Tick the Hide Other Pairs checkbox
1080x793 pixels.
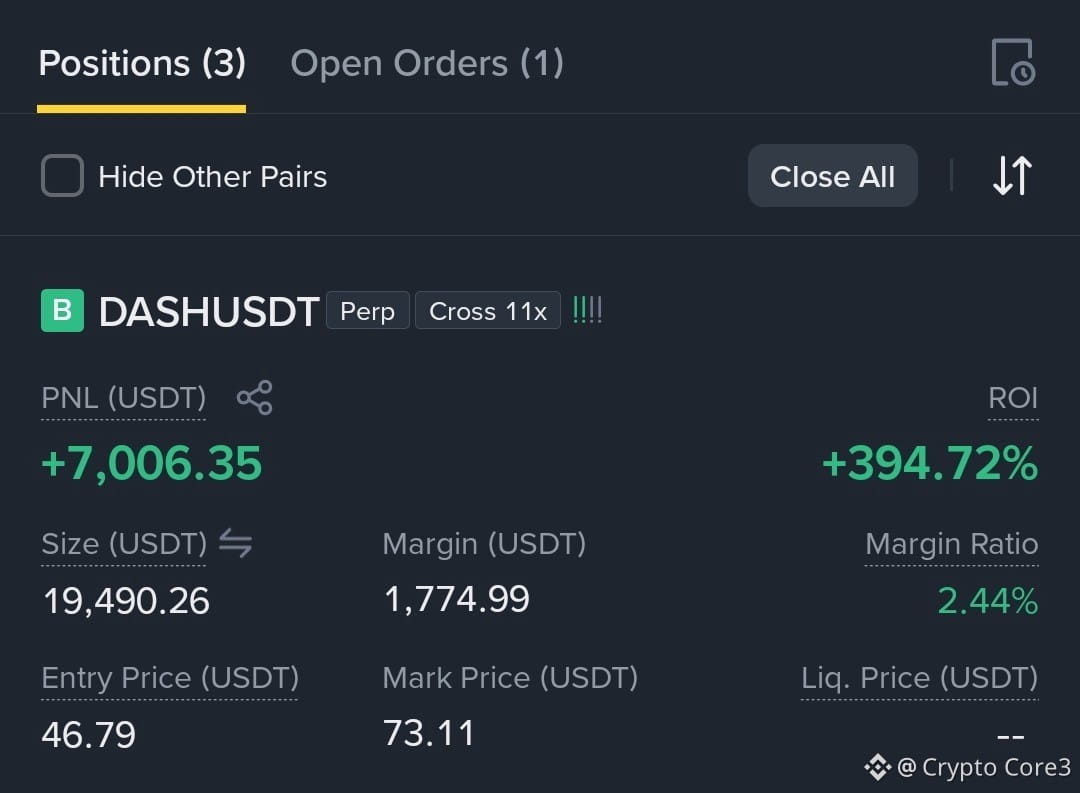pos(62,176)
